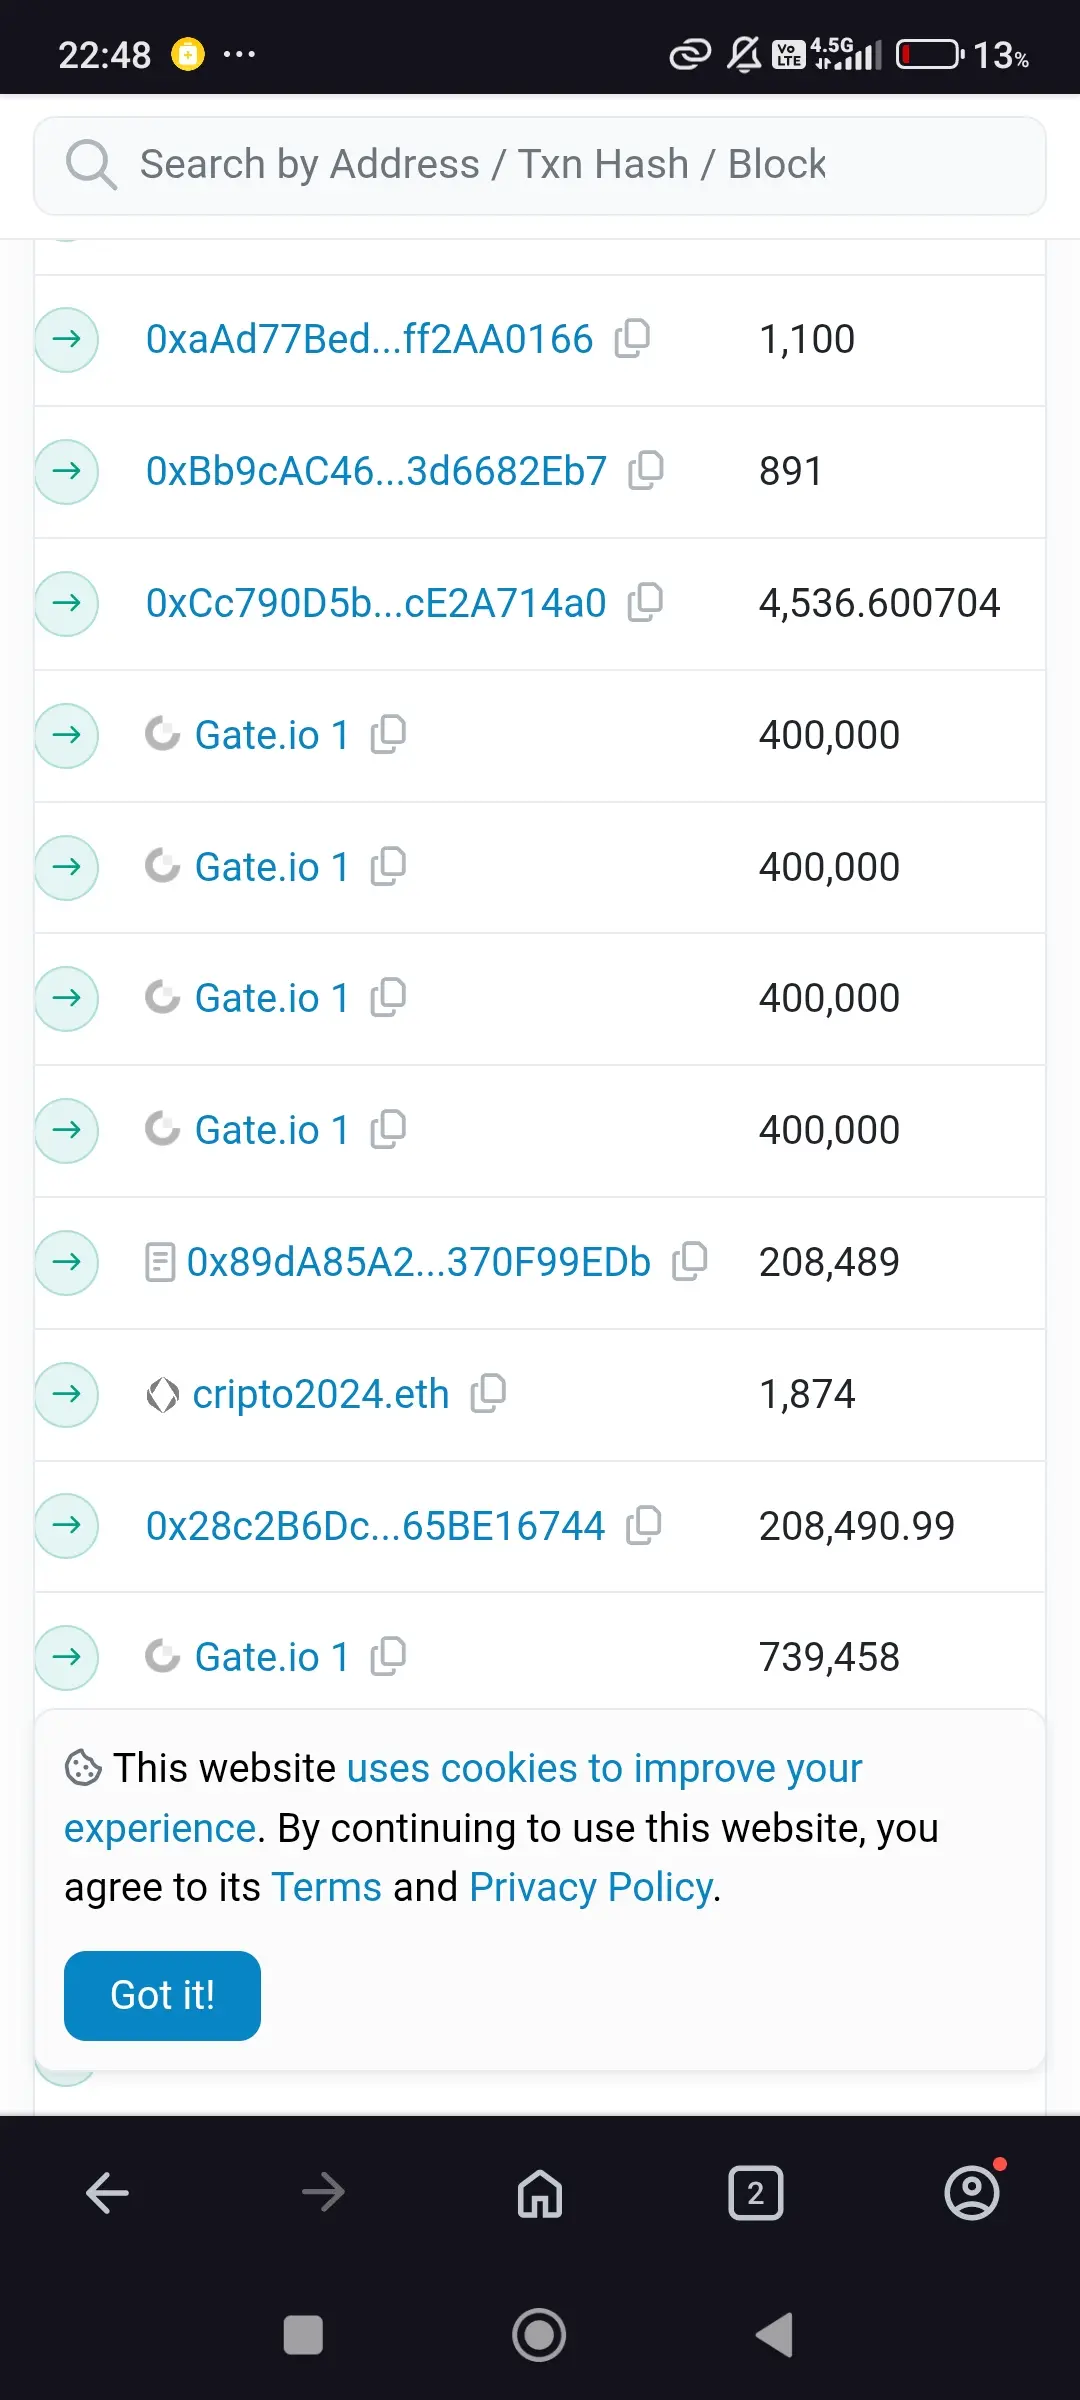Copy Gate.io 1 address in 739,458 row
Screen dimensions: 1080x2400
point(388,1656)
